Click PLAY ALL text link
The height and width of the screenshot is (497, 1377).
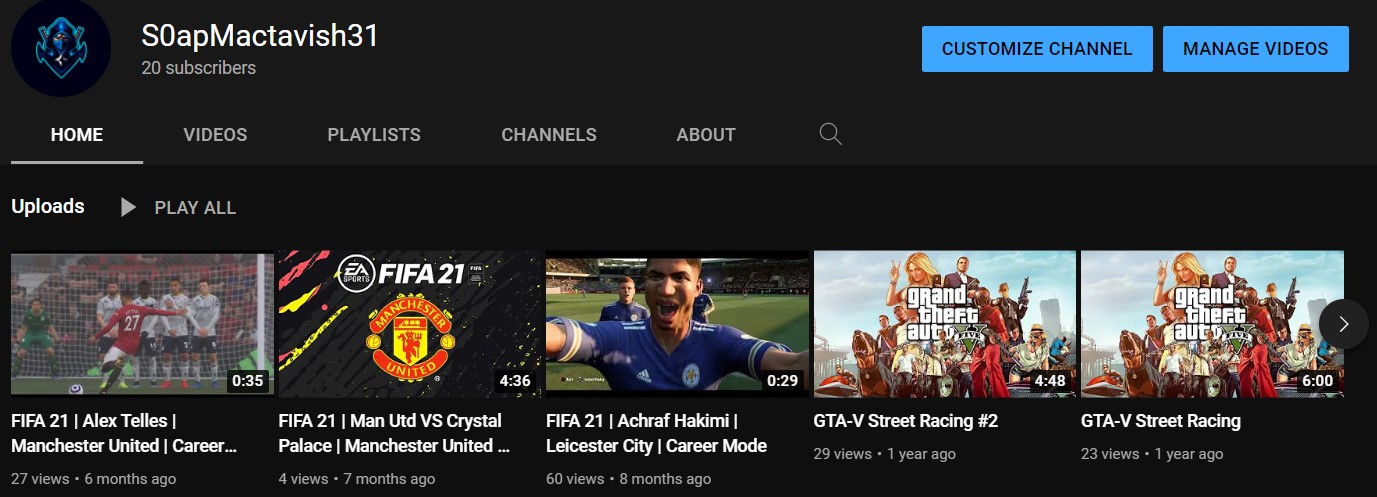pyautogui.click(x=195, y=208)
